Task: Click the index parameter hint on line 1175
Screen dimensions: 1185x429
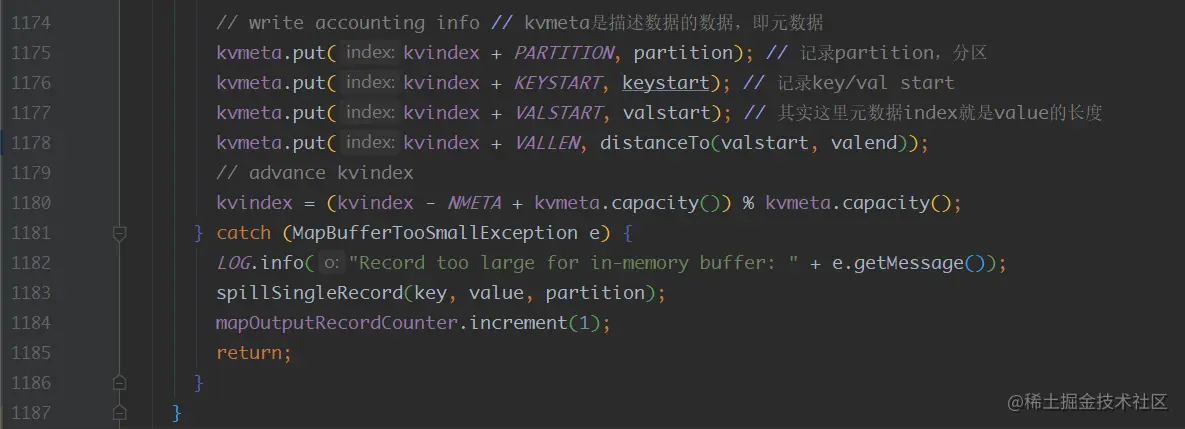Action: click(x=369, y=53)
